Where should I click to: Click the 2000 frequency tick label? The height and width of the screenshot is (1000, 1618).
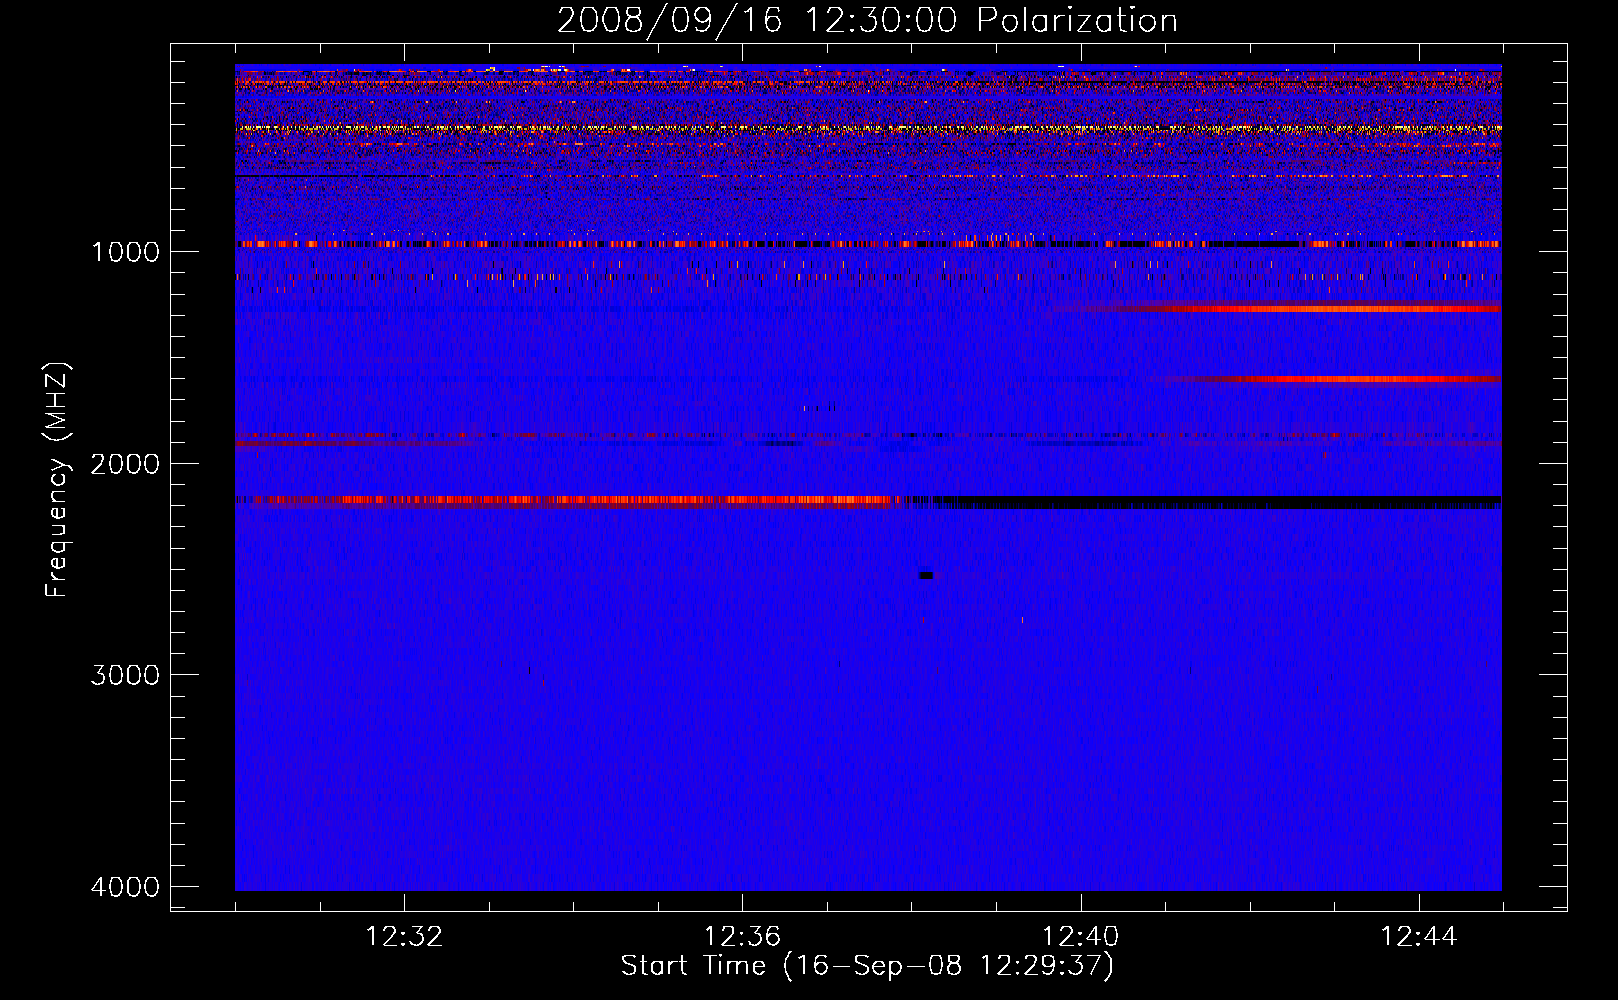[125, 464]
